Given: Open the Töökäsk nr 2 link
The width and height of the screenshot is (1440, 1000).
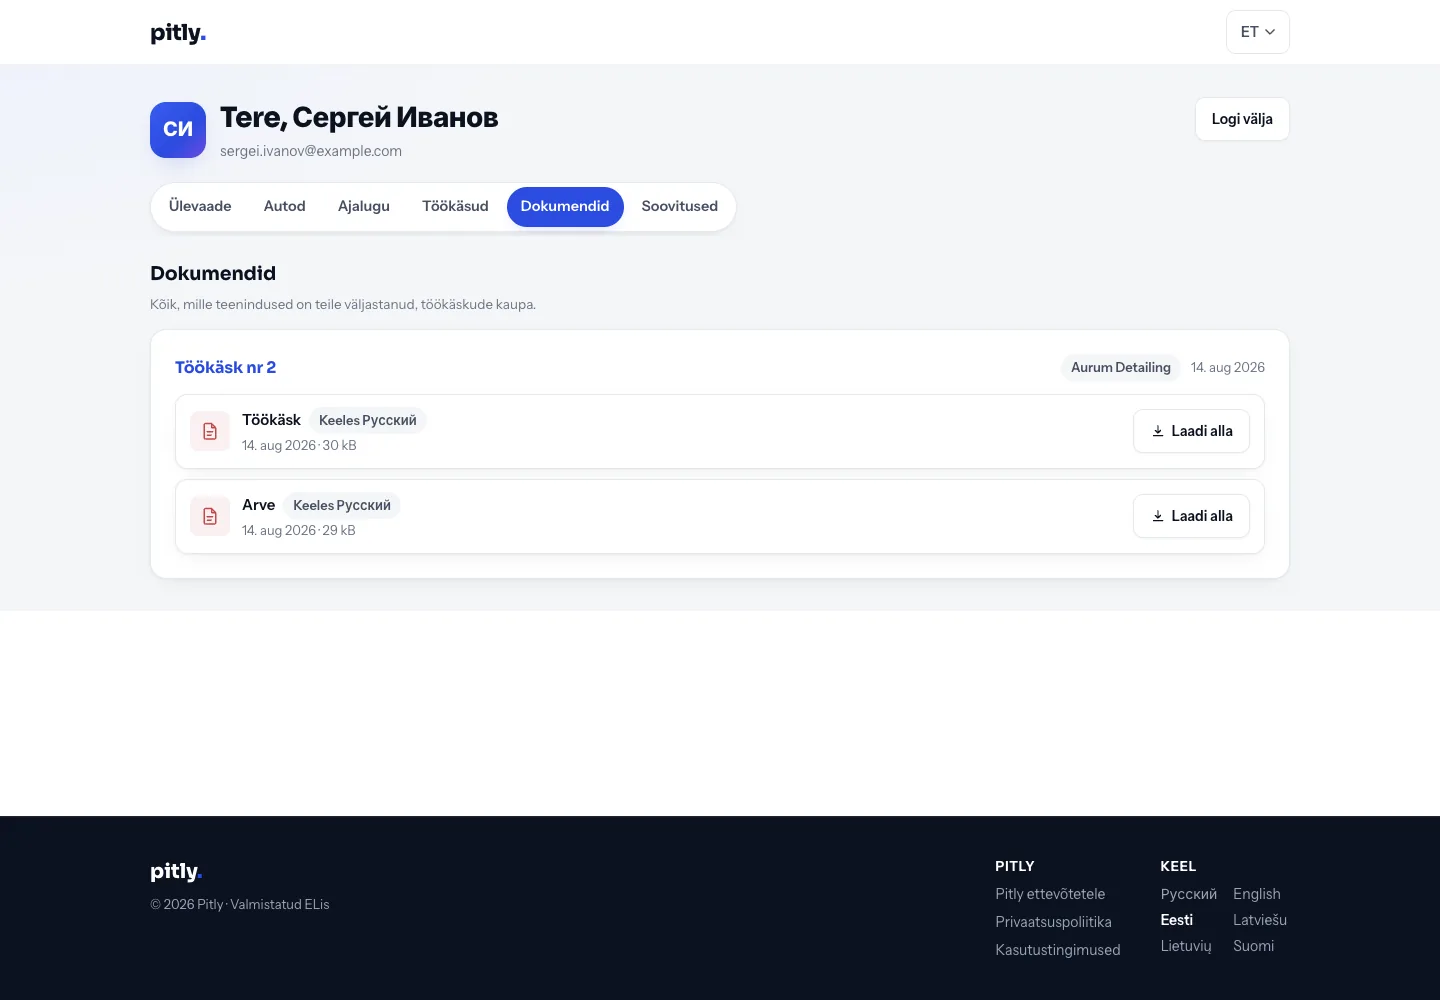Looking at the screenshot, I should click(x=225, y=367).
